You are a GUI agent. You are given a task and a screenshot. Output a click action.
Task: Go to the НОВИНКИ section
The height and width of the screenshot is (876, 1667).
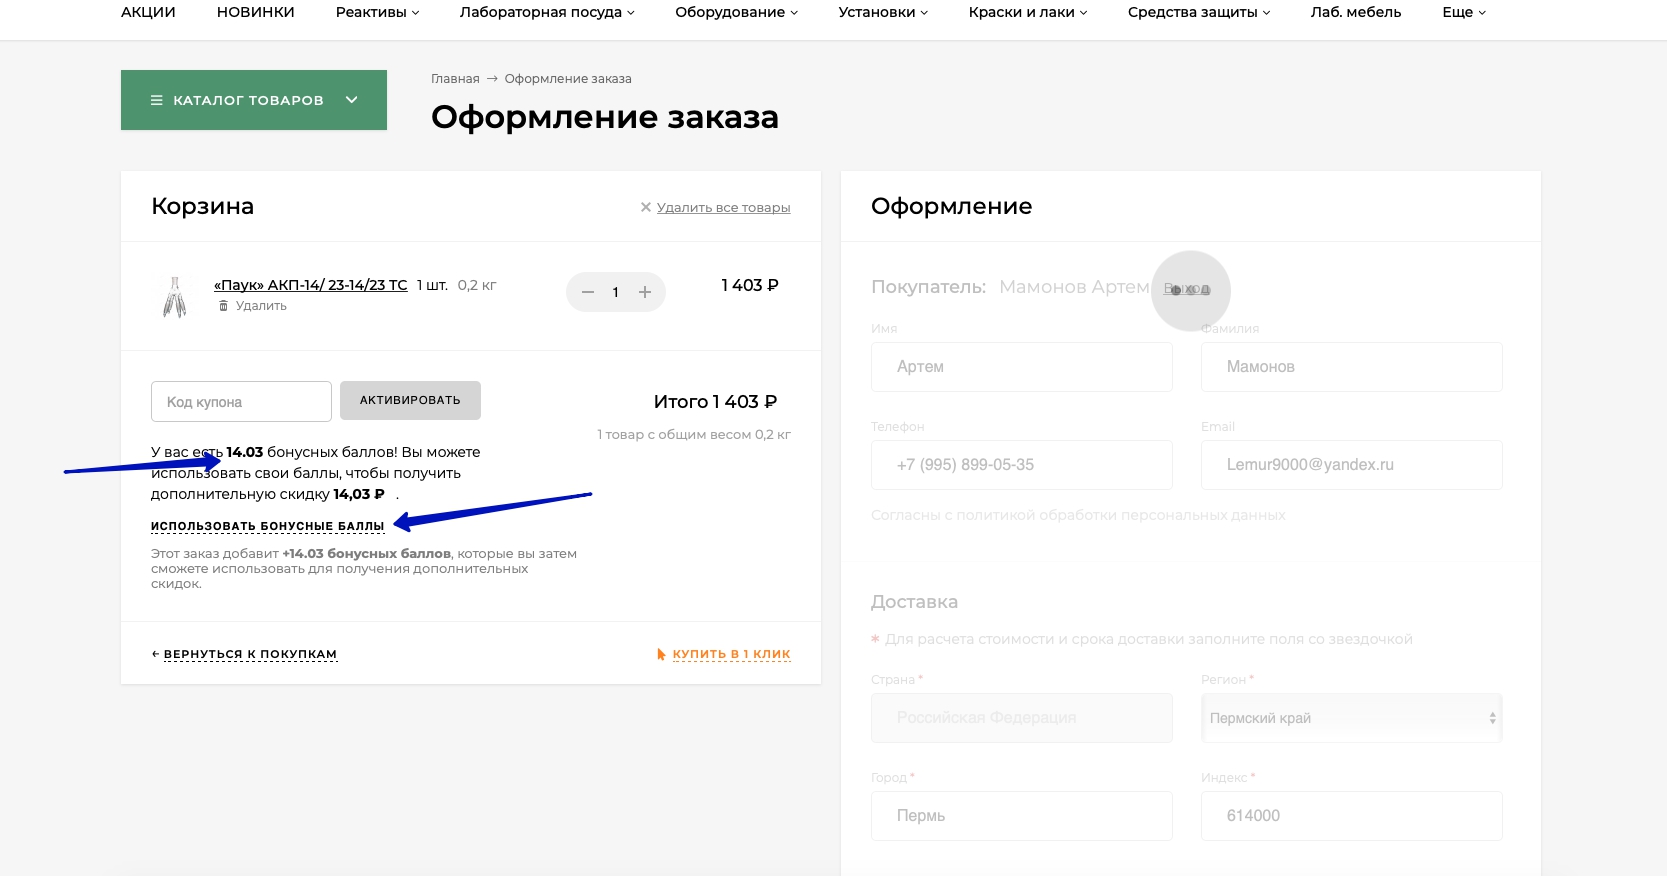tap(255, 12)
